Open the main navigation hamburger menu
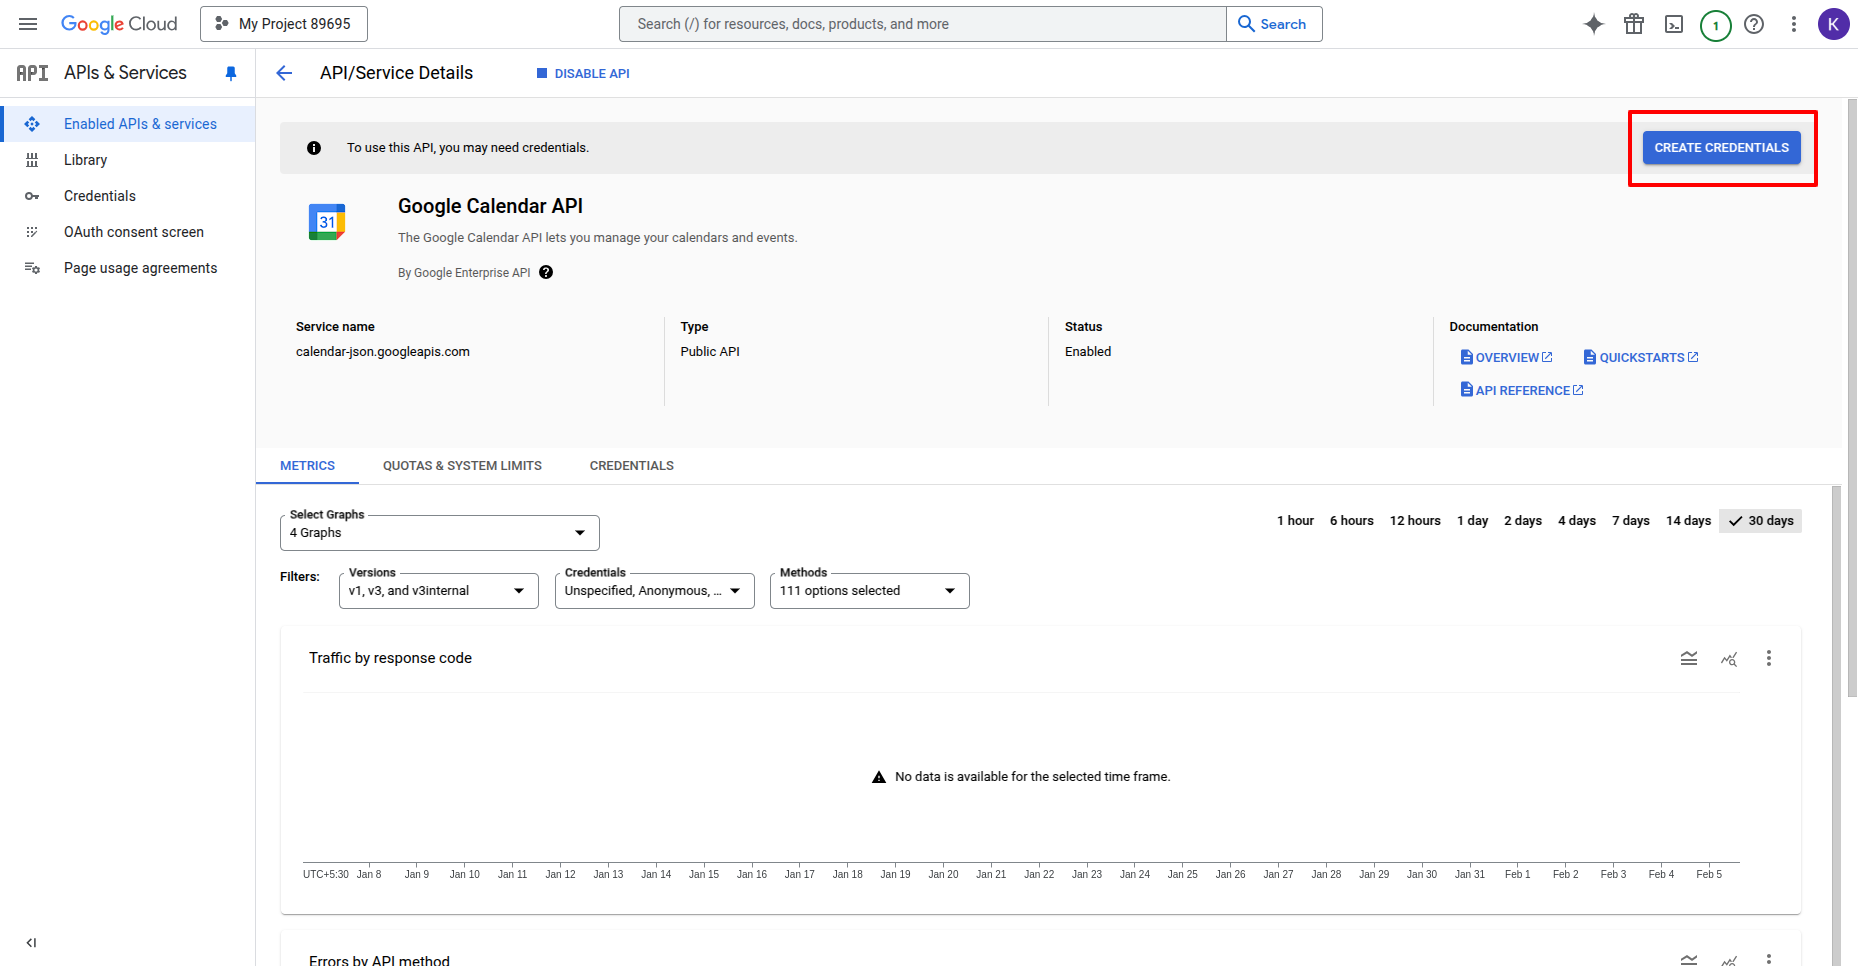Viewport: 1858px width, 966px height. (x=28, y=24)
